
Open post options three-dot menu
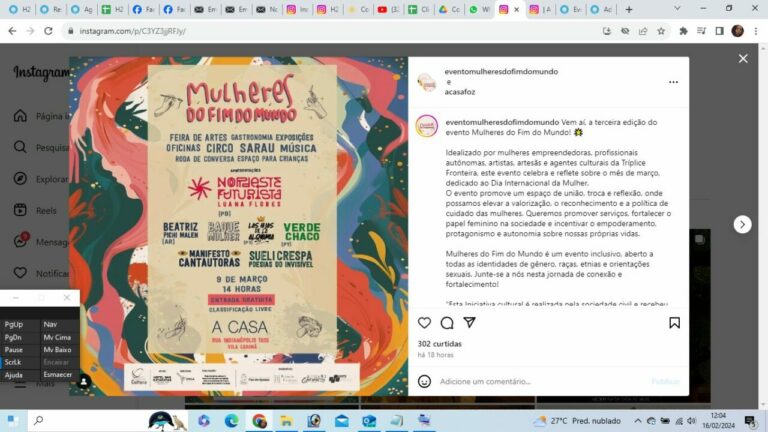(x=673, y=82)
